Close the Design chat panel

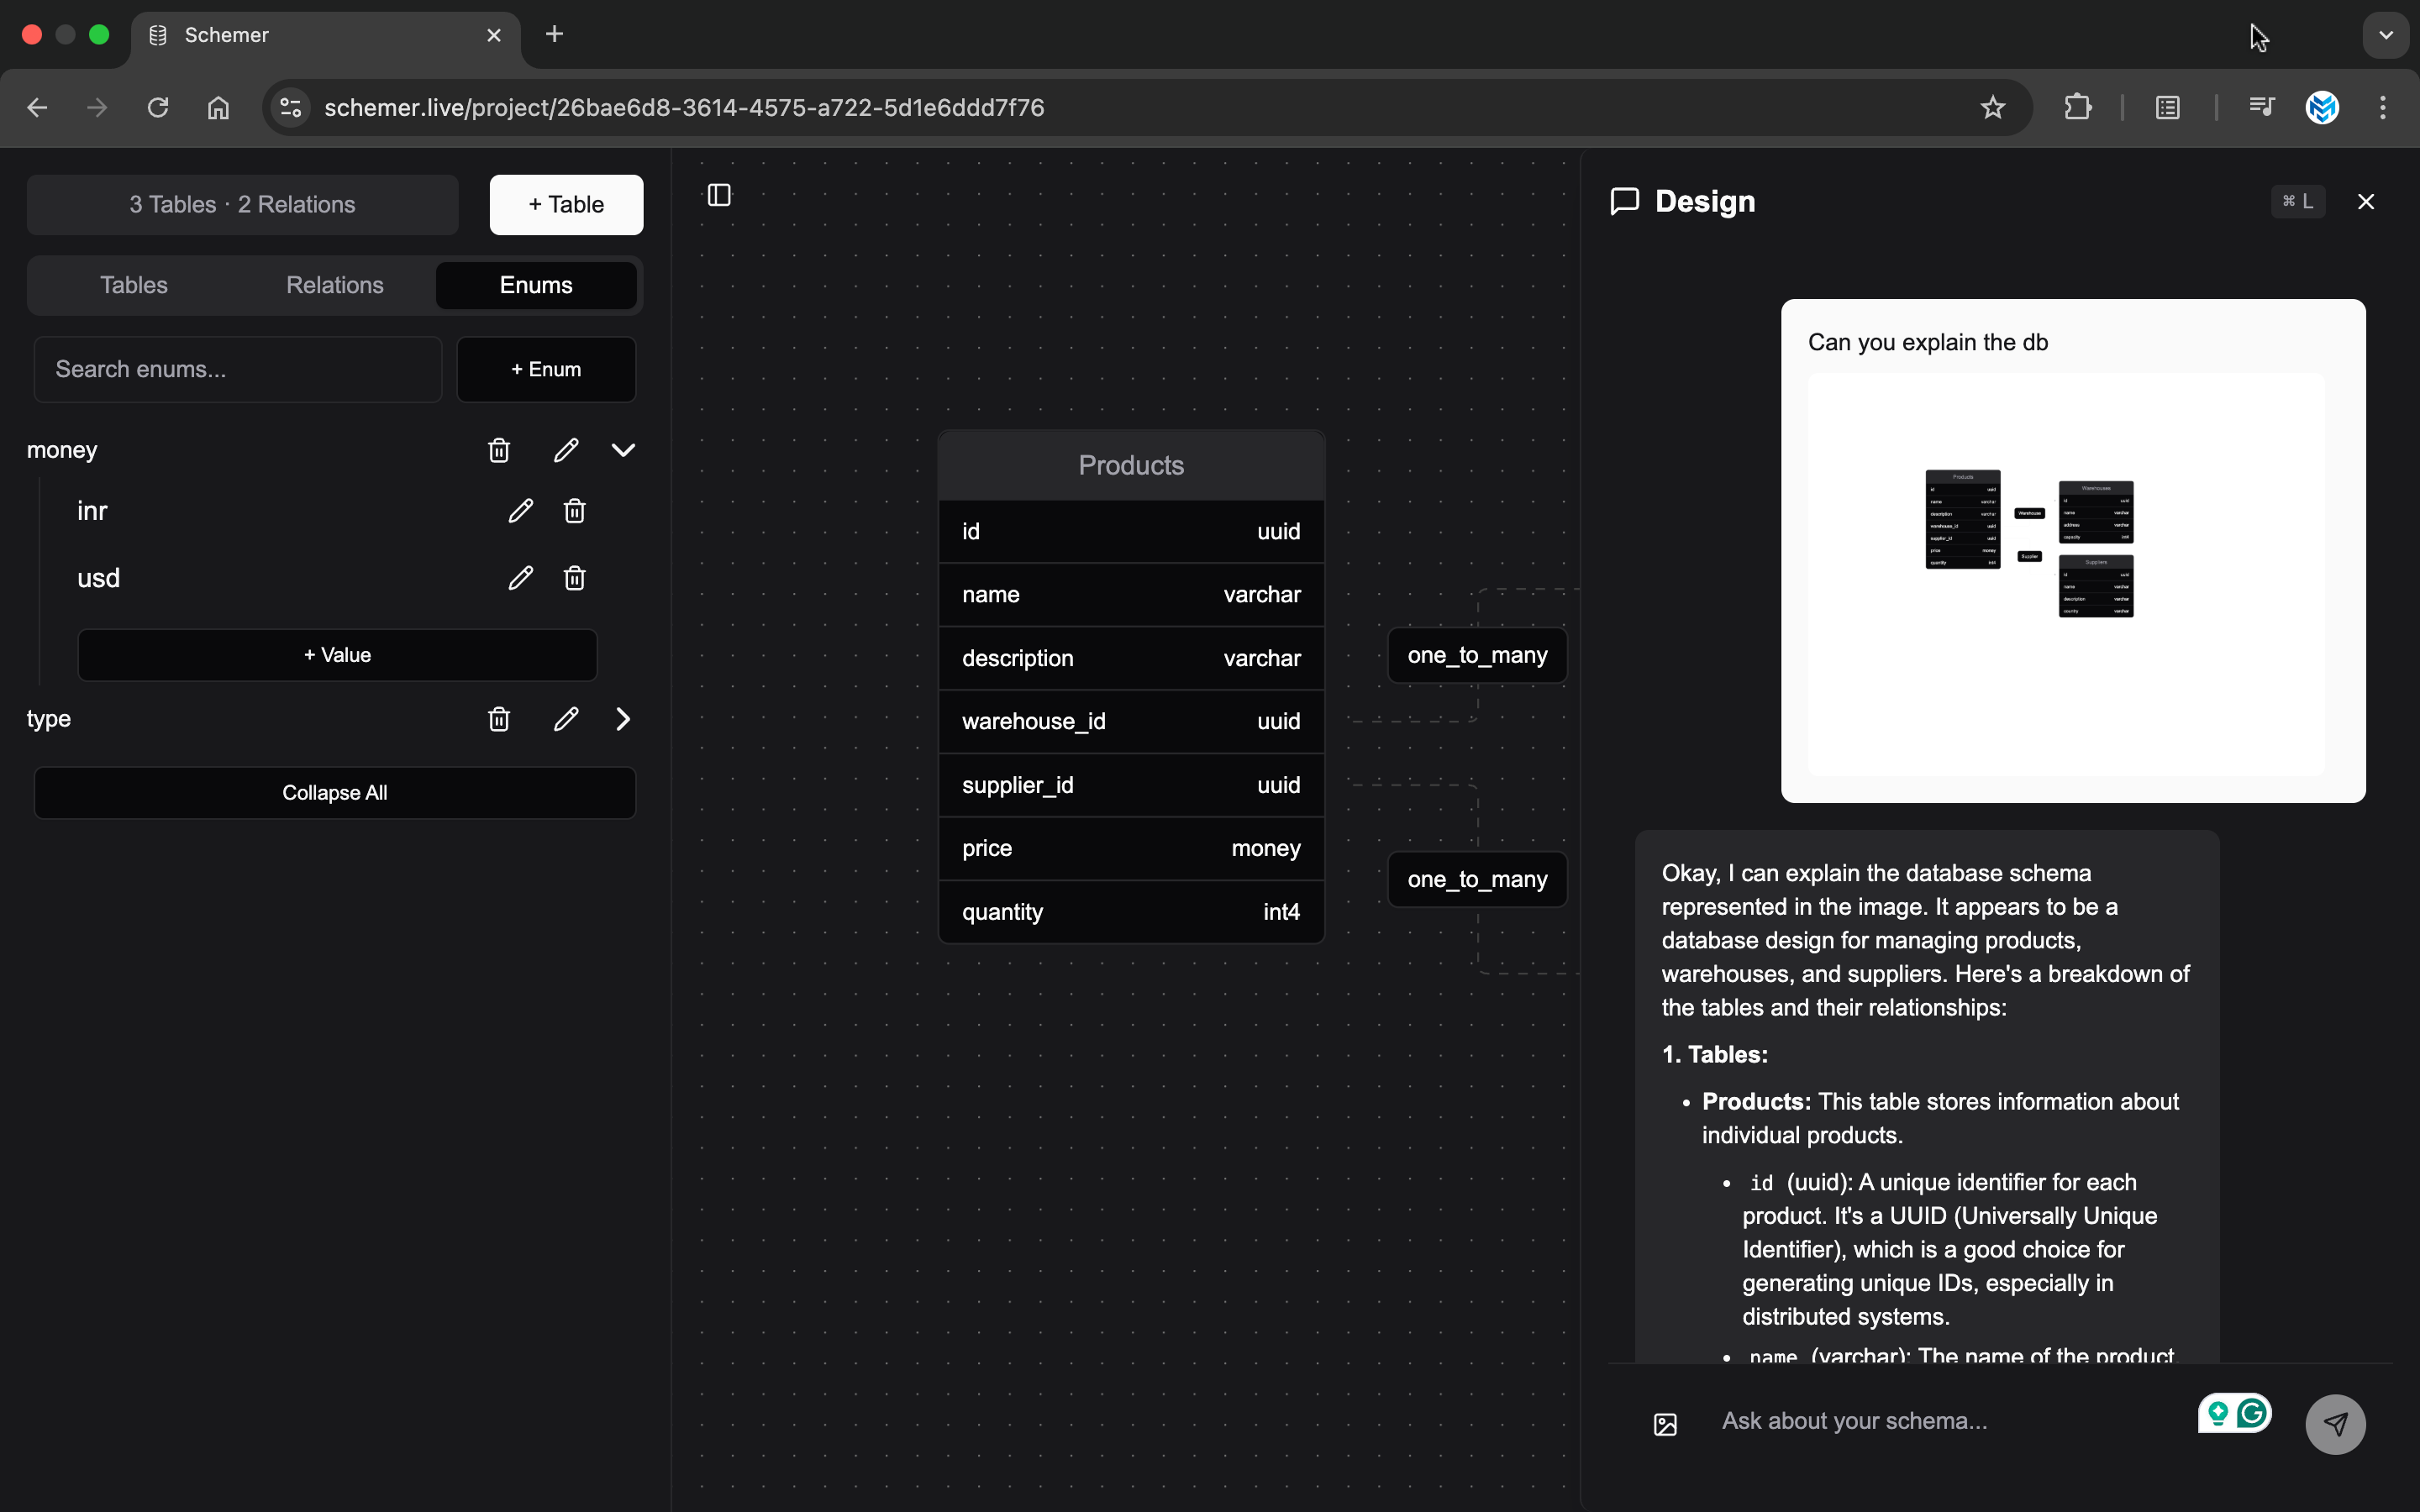[x=2366, y=202]
